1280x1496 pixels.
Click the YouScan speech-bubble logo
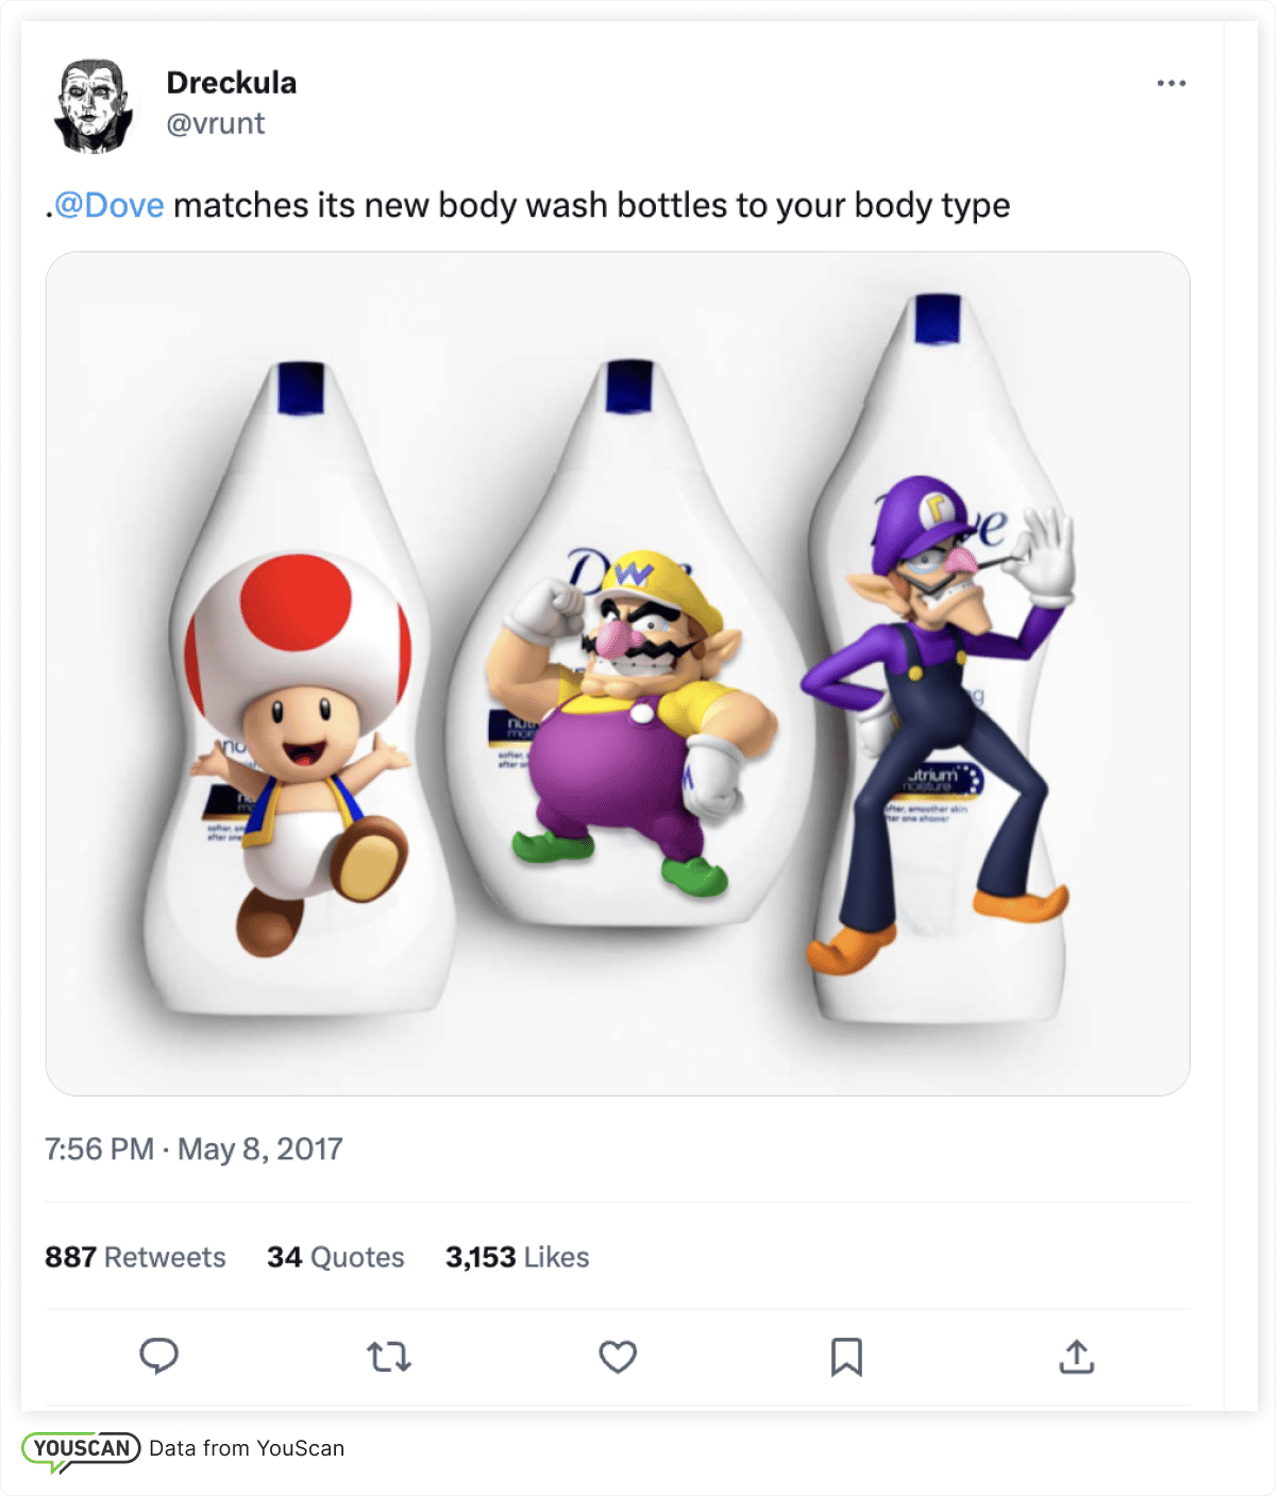[x=80, y=1448]
